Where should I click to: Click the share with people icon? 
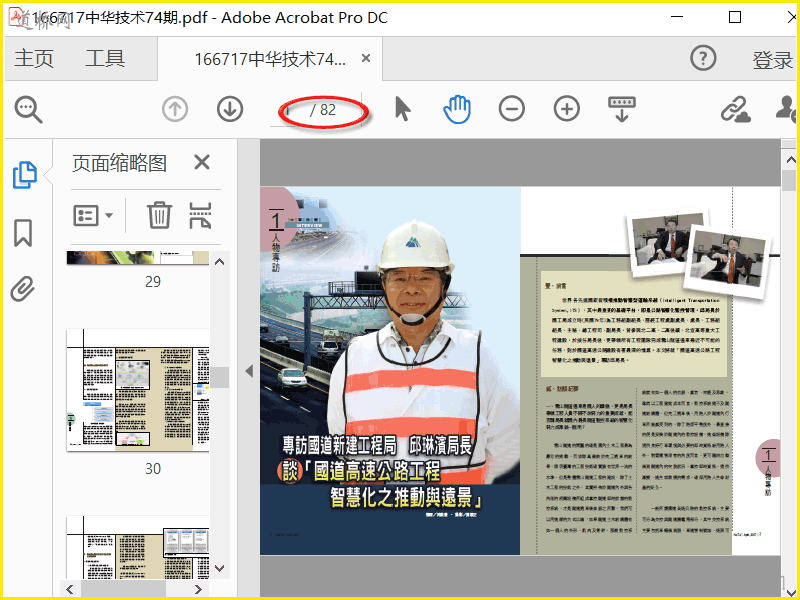[786, 109]
